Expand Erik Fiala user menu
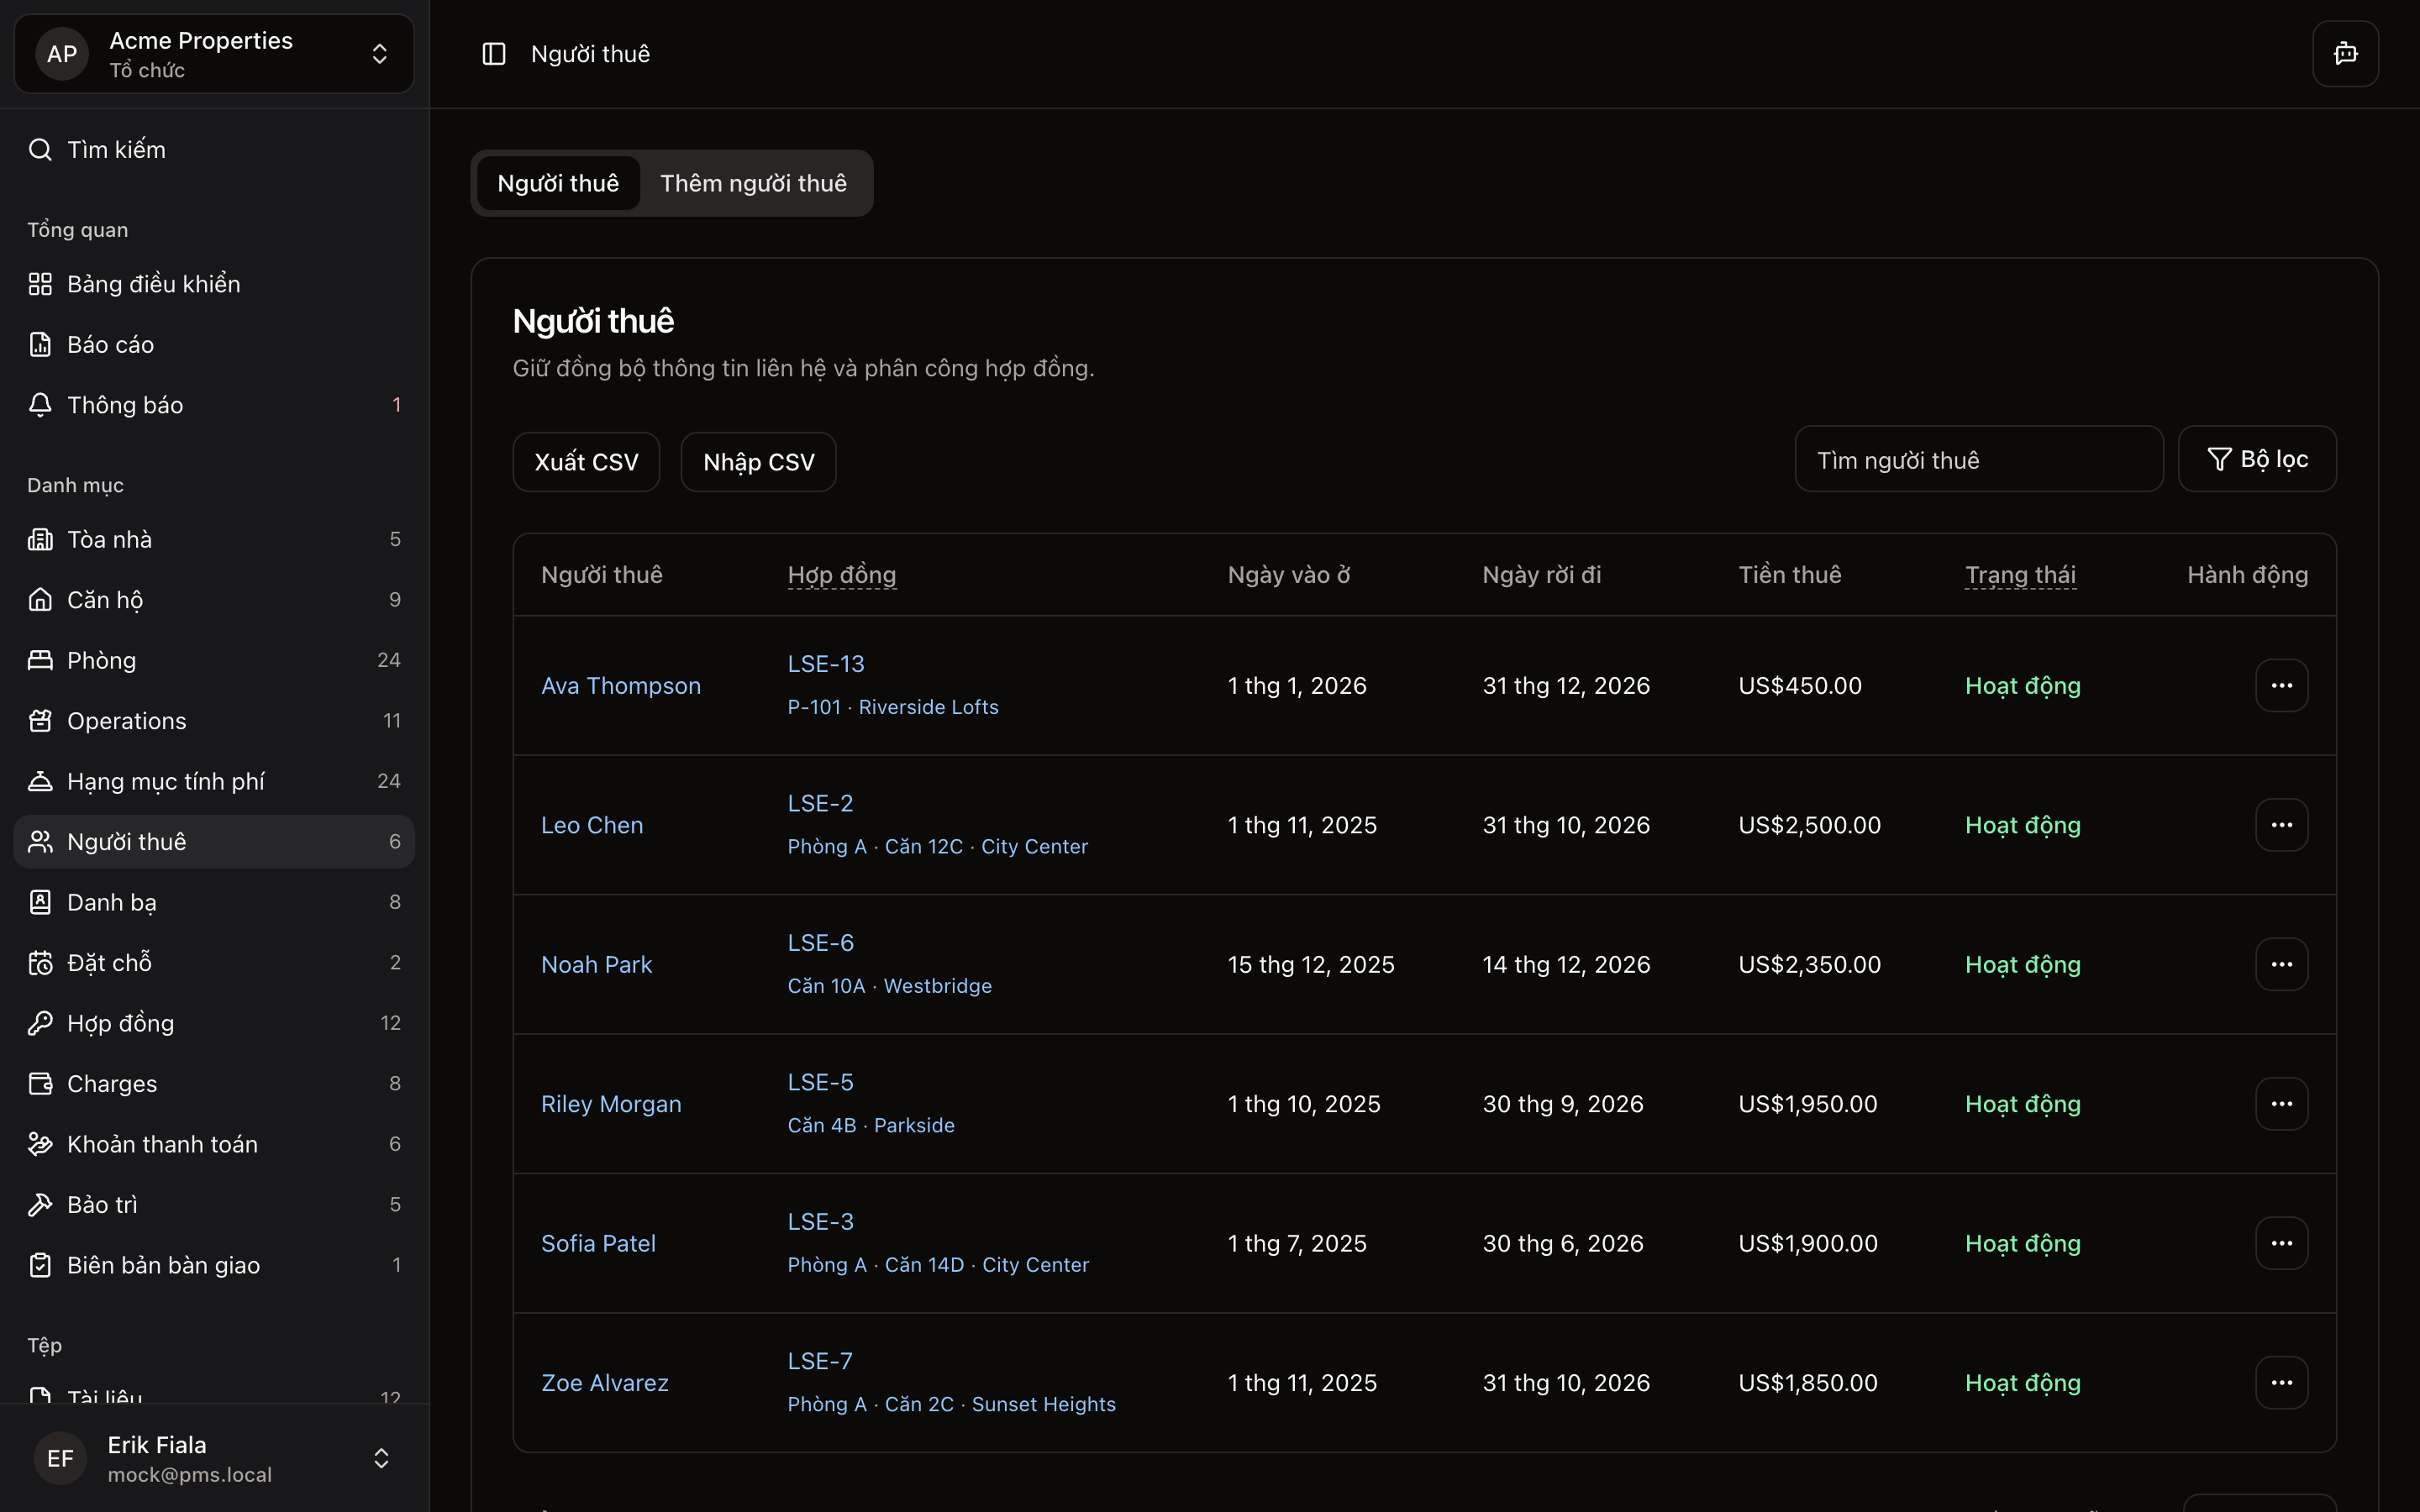Image resolution: width=2420 pixels, height=1512 pixels. tap(381, 1458)
